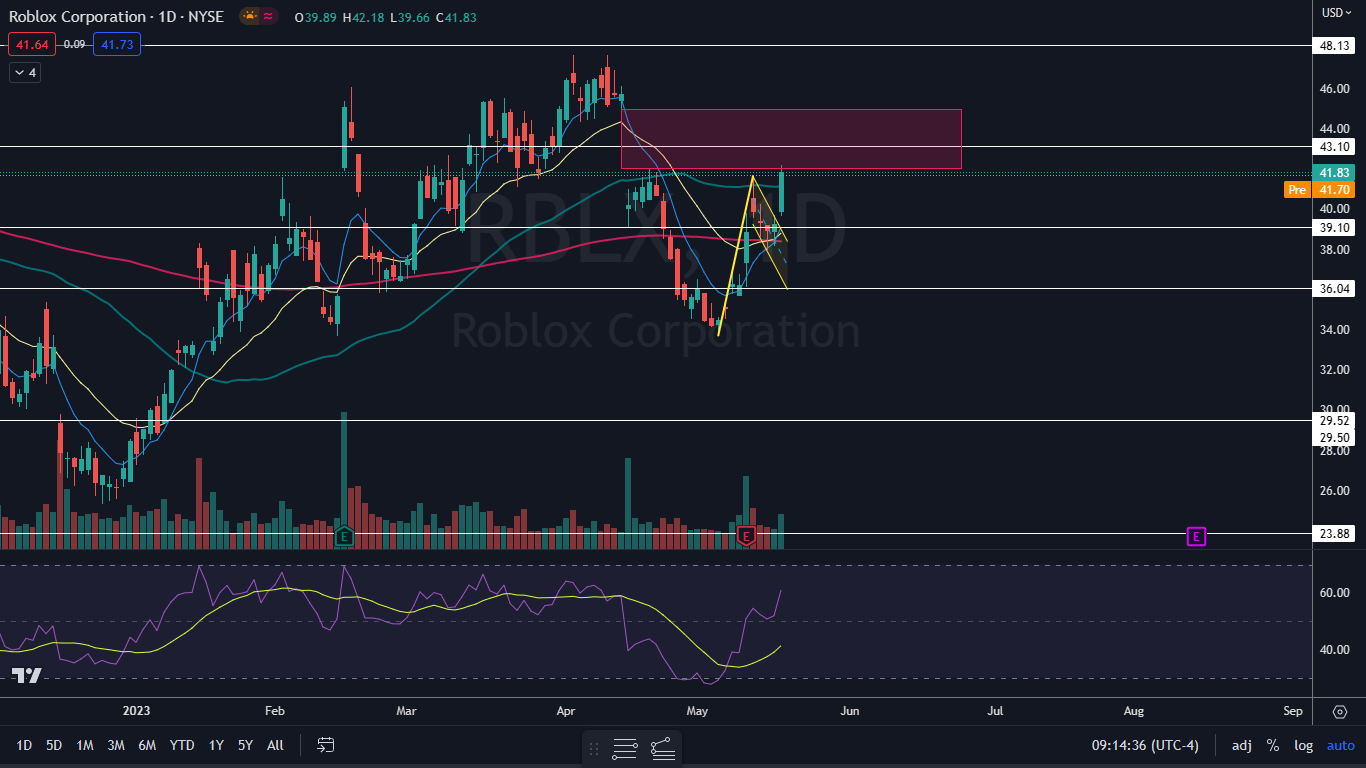This screenshot has width=1366, height=768.
Task: Click the current price 41.83 label
Action: coord(1336,172)
